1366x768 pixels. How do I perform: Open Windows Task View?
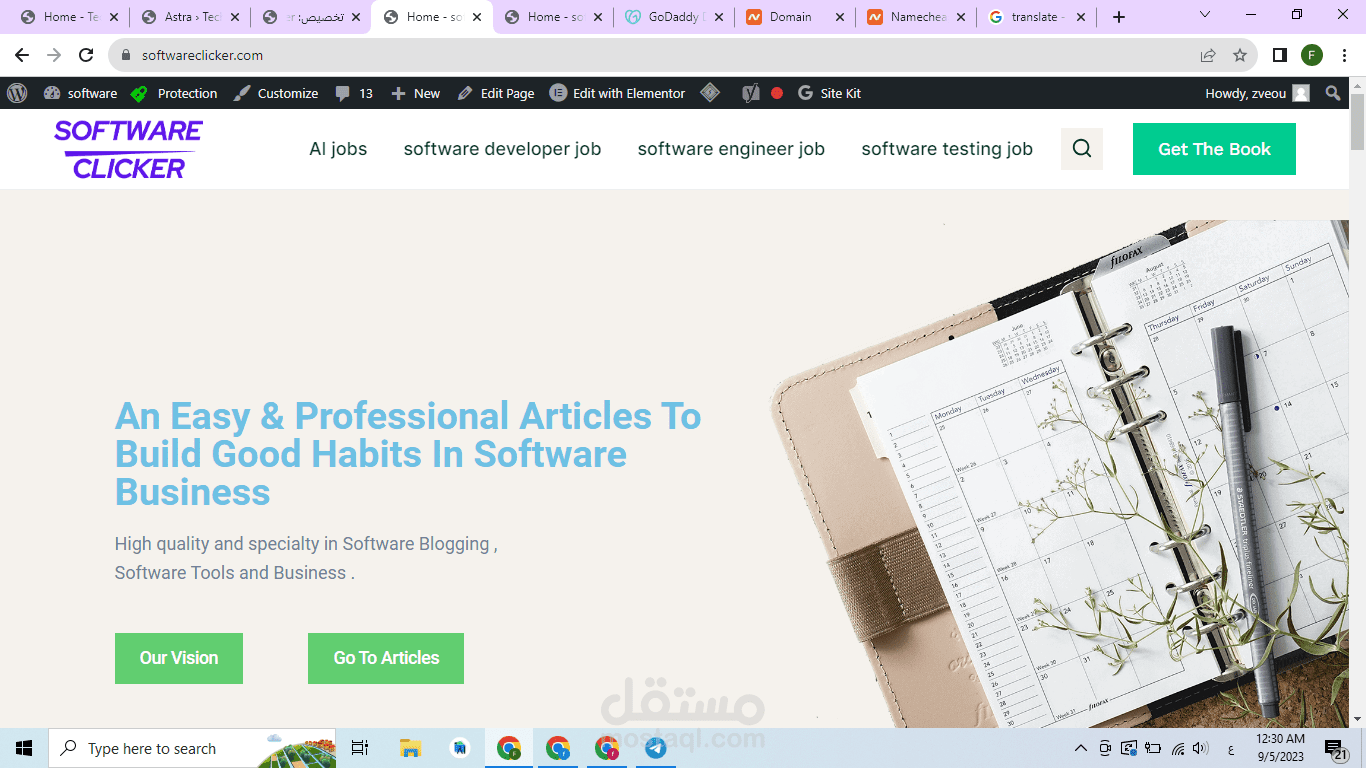(x=360, y=748)
